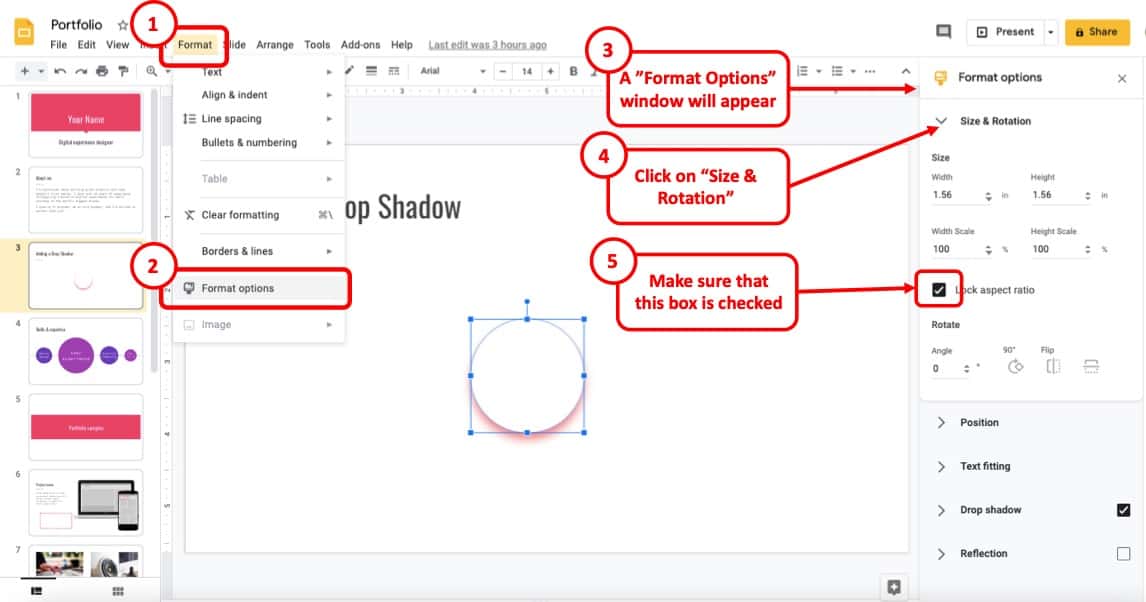Open the comment history icon
The height and width of the screenshot is (602, 1146).
pyautogui.click(x=944, y=31)
